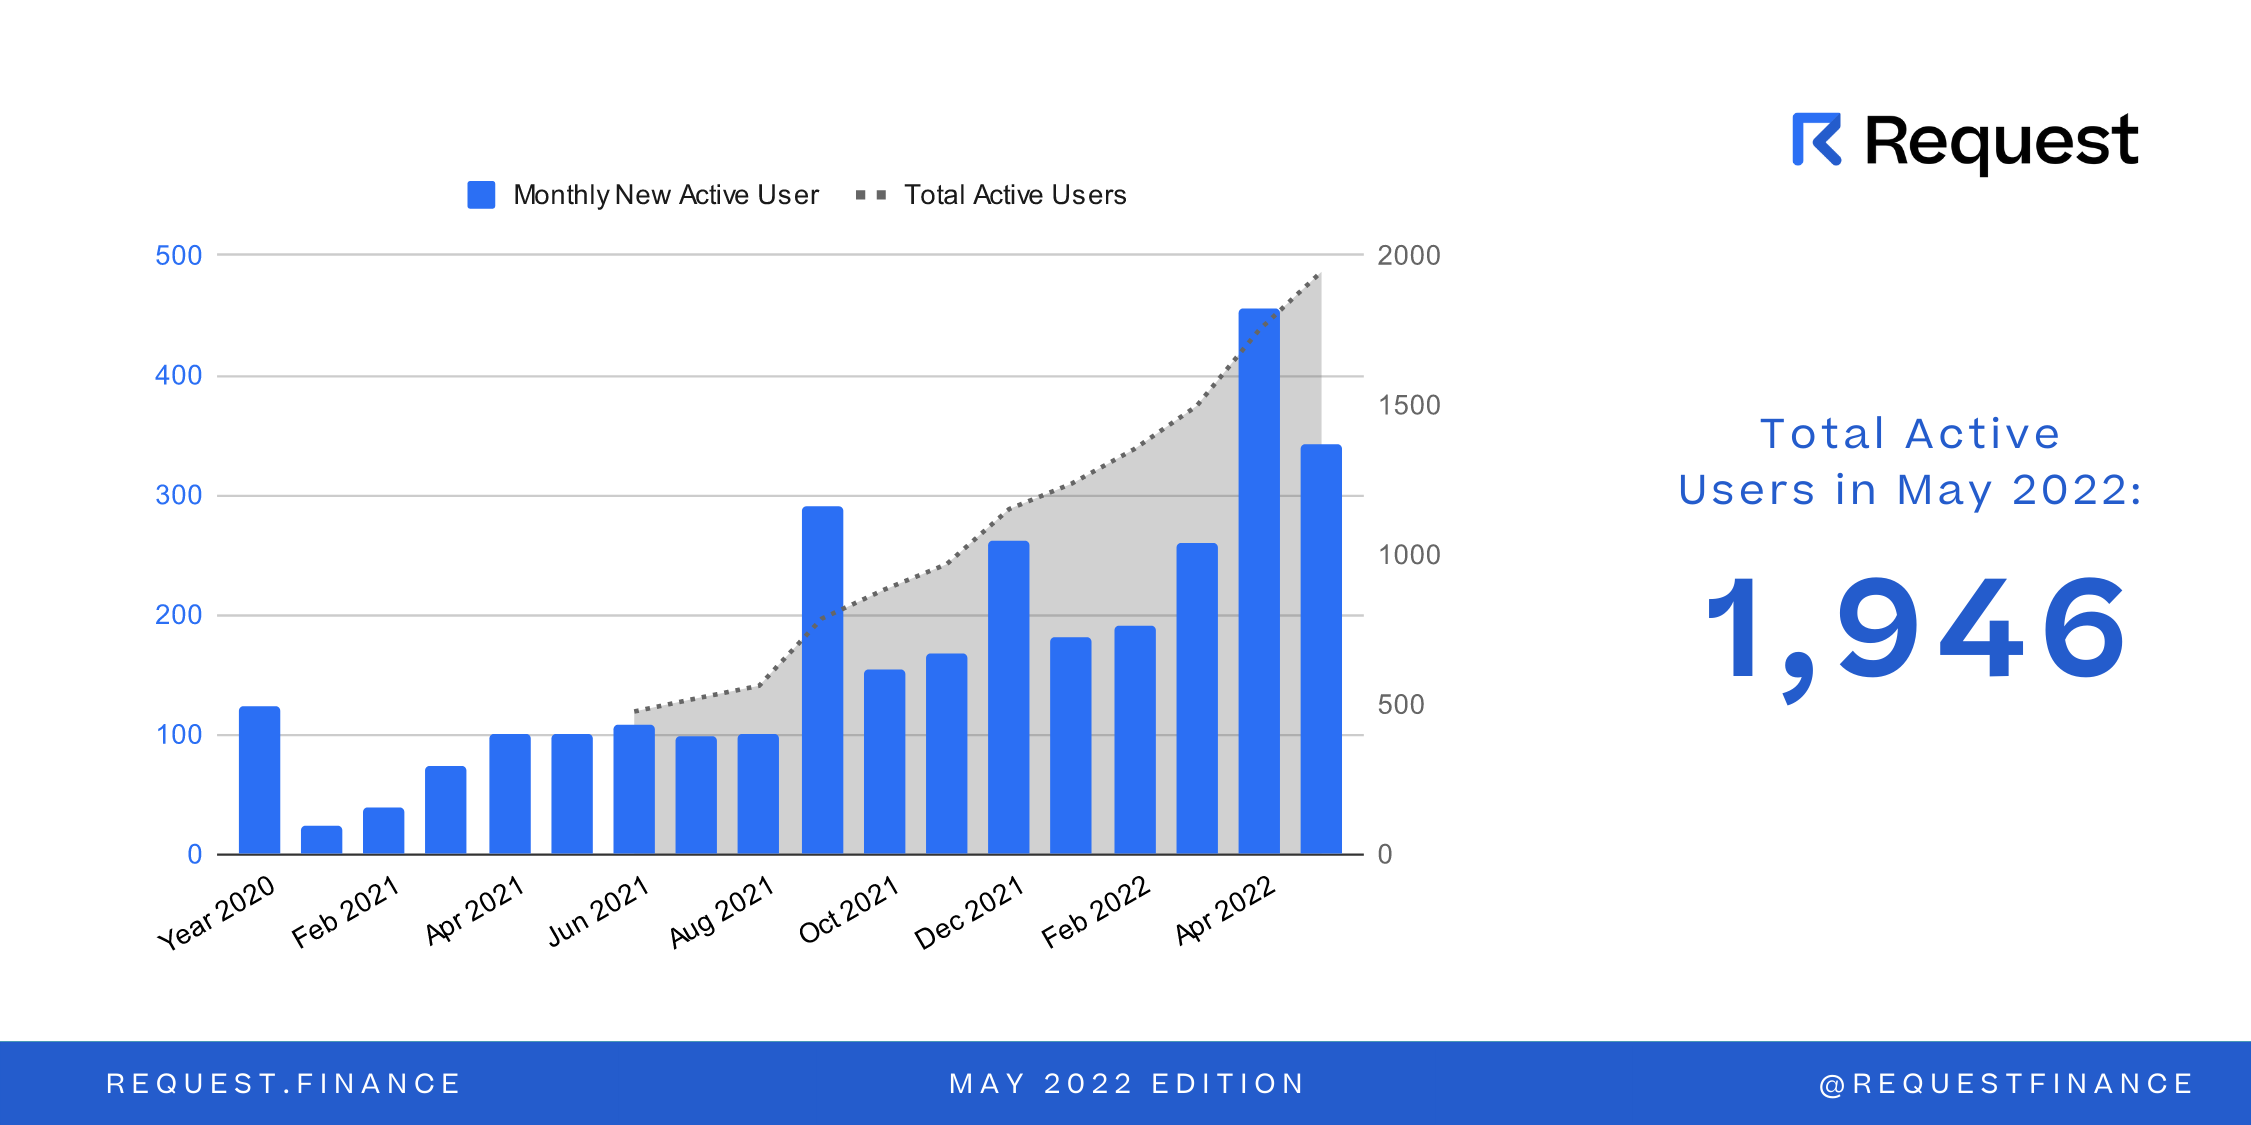The width and height of the screenshot is (2251, 1125).
Task: Click the Total Active Users legend label
Action: point(1015,195)
